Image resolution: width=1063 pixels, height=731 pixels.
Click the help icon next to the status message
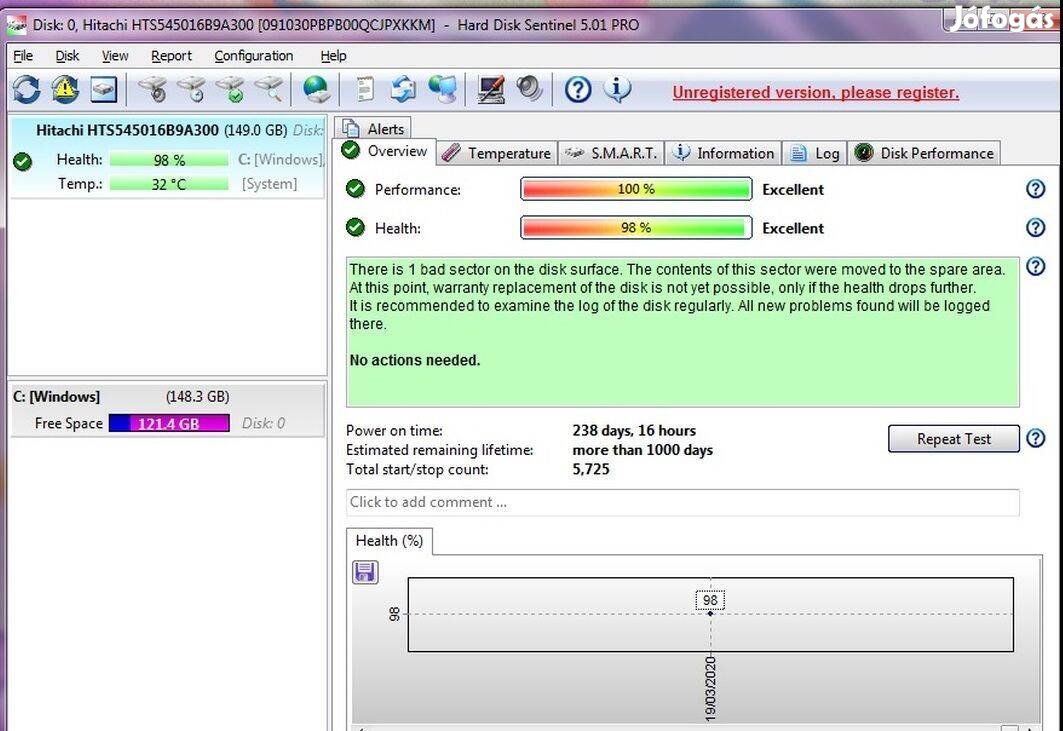(1035, 266)
